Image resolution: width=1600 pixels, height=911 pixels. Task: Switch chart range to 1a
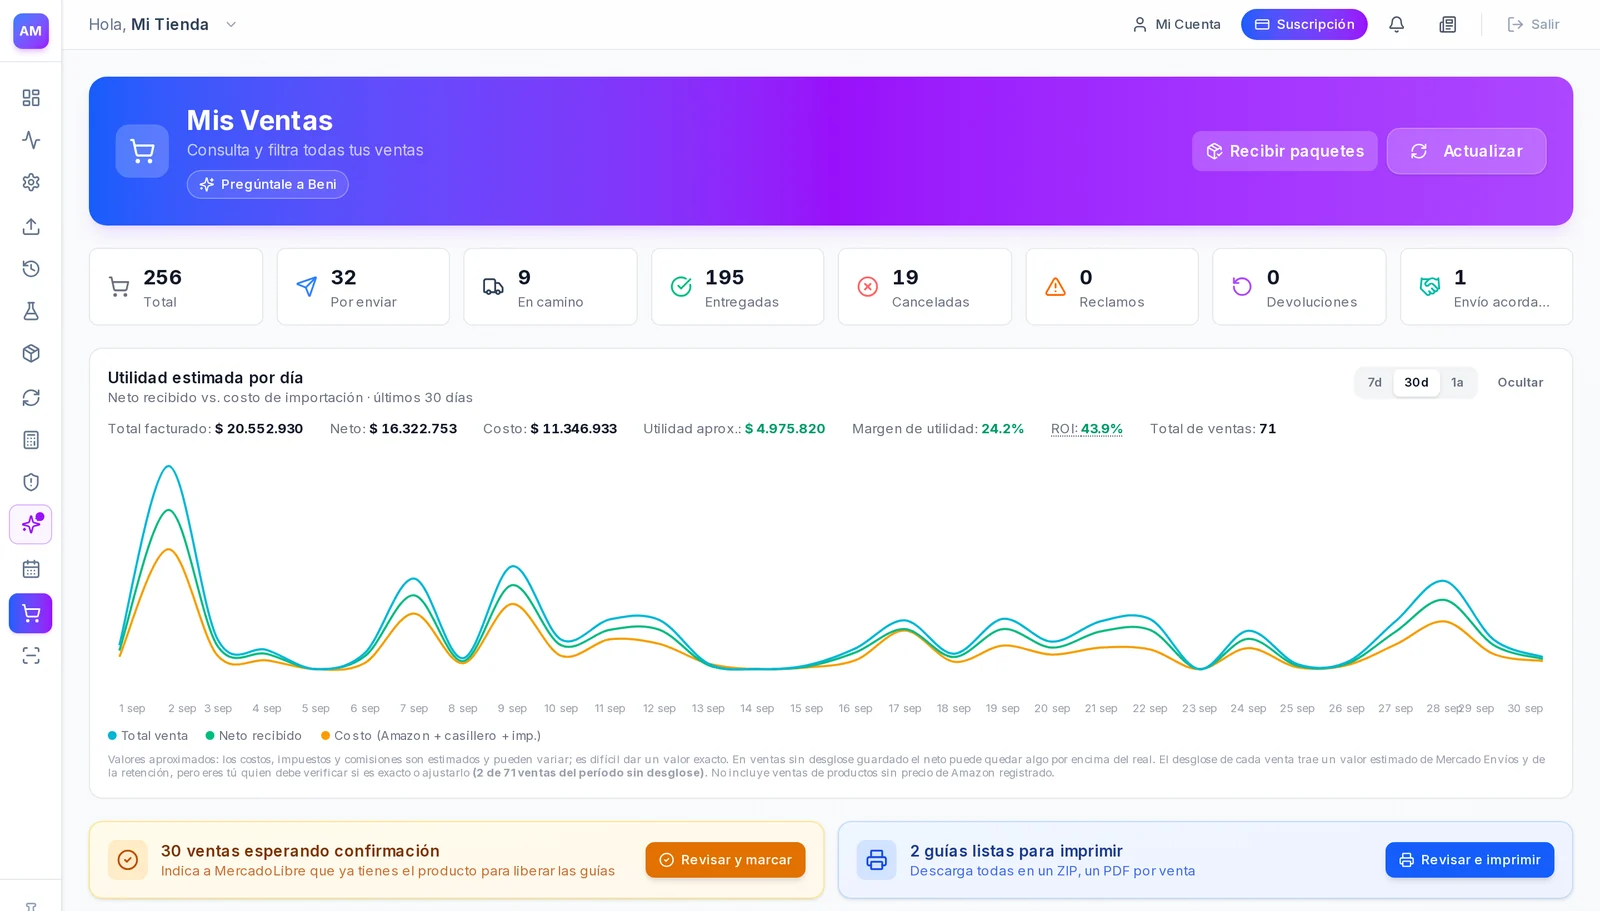(1457, 382)
